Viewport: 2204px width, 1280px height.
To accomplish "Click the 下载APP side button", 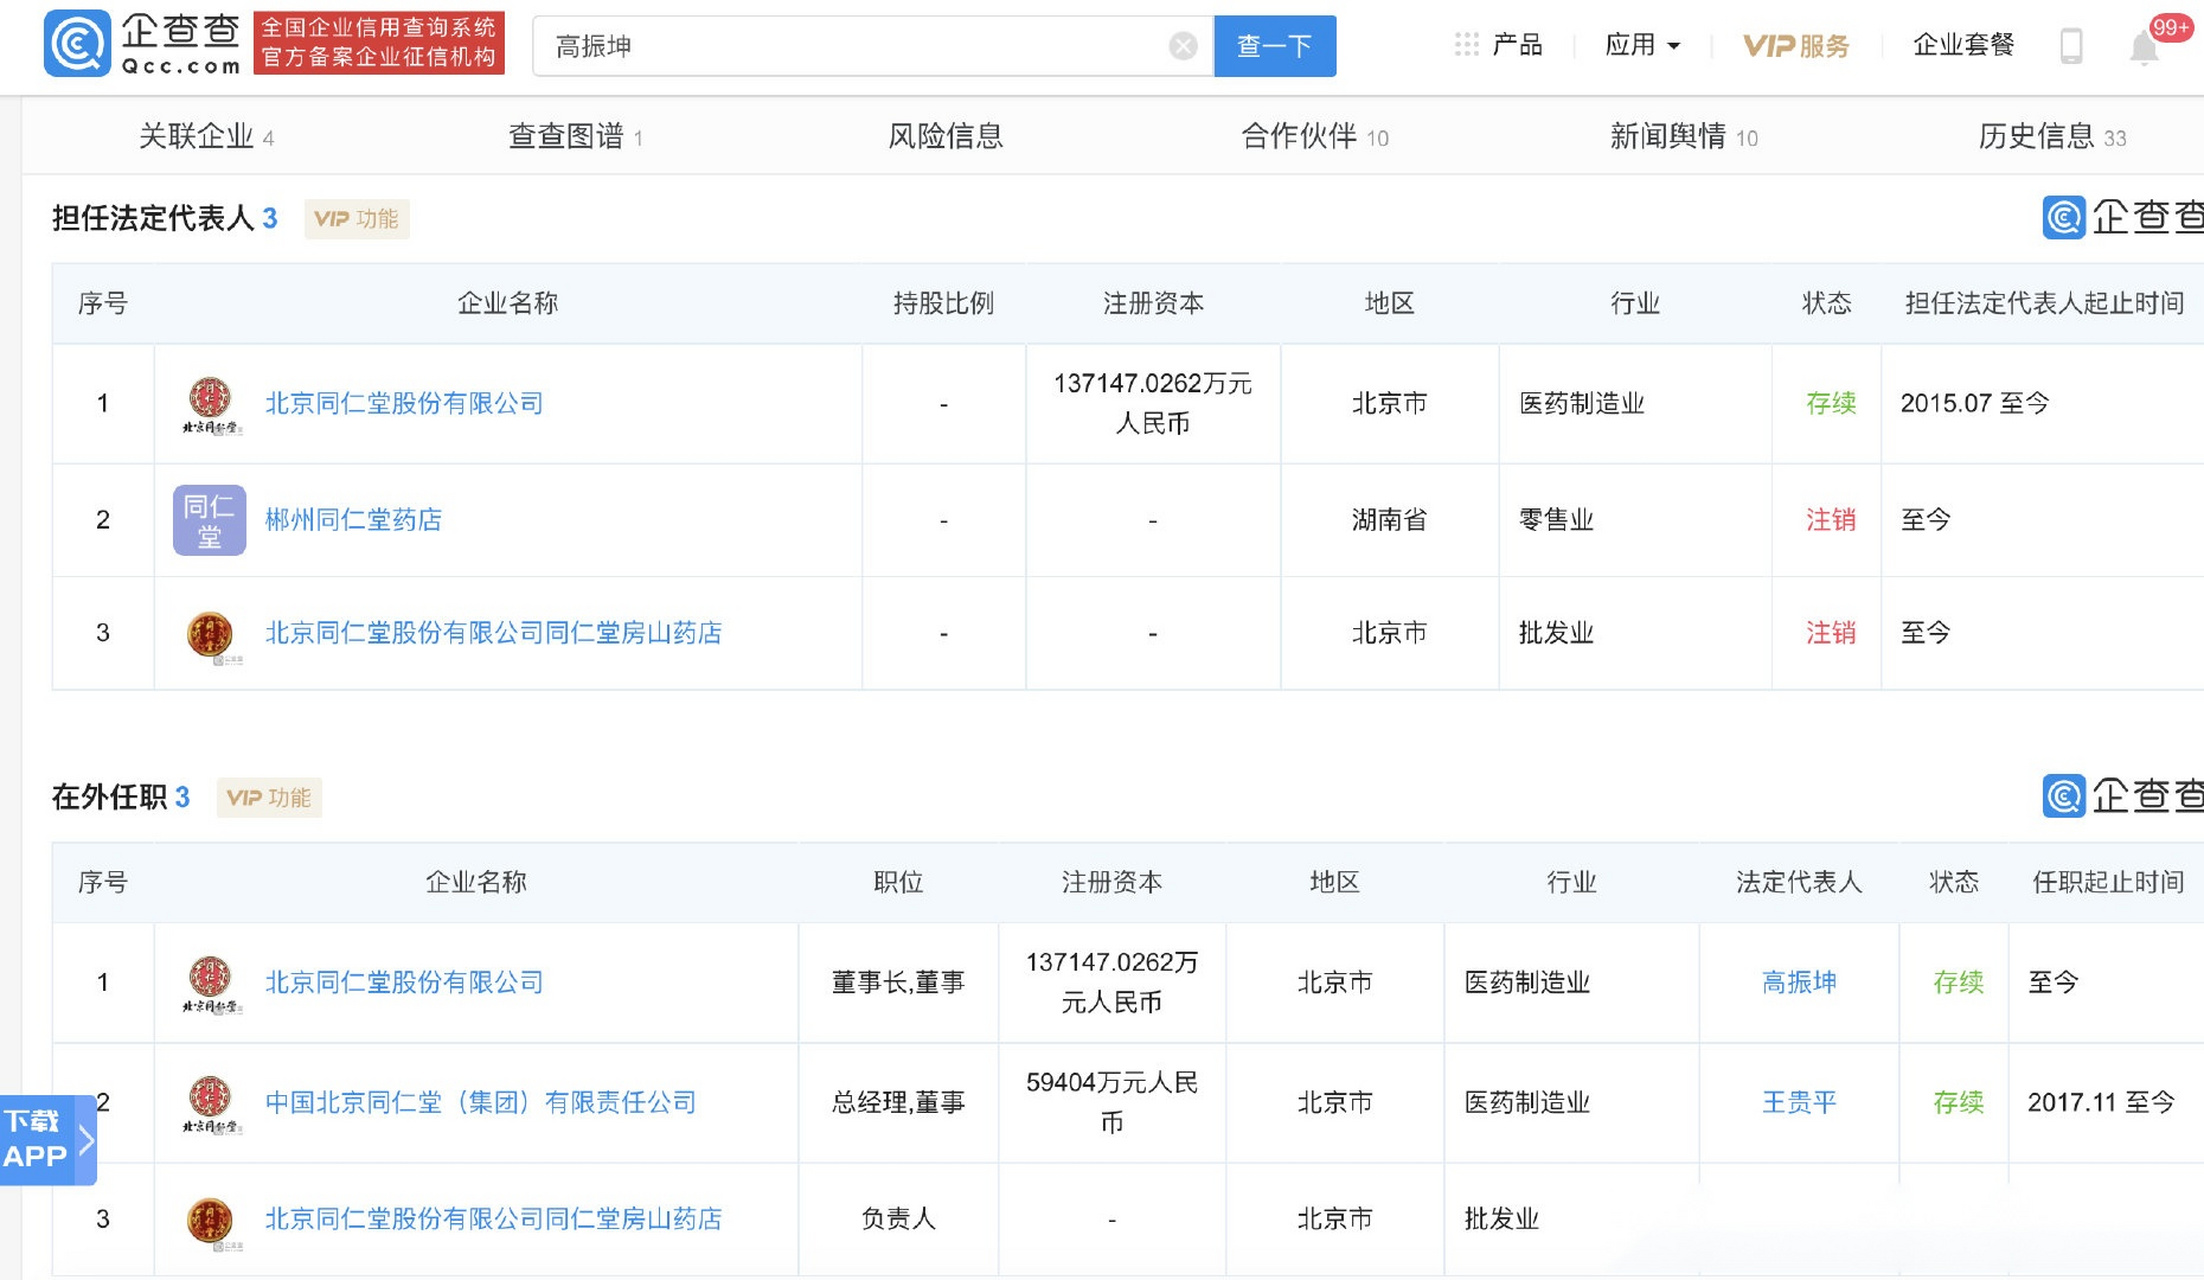I will tap(48, 1140).
